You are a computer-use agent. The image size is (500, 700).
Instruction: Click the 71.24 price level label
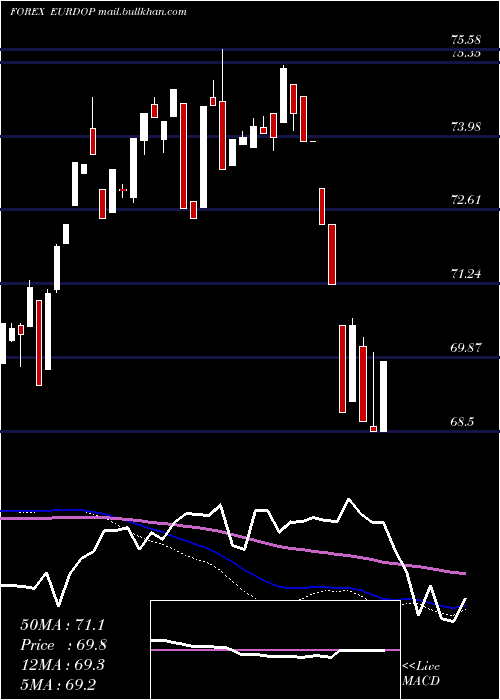[466, 274]
